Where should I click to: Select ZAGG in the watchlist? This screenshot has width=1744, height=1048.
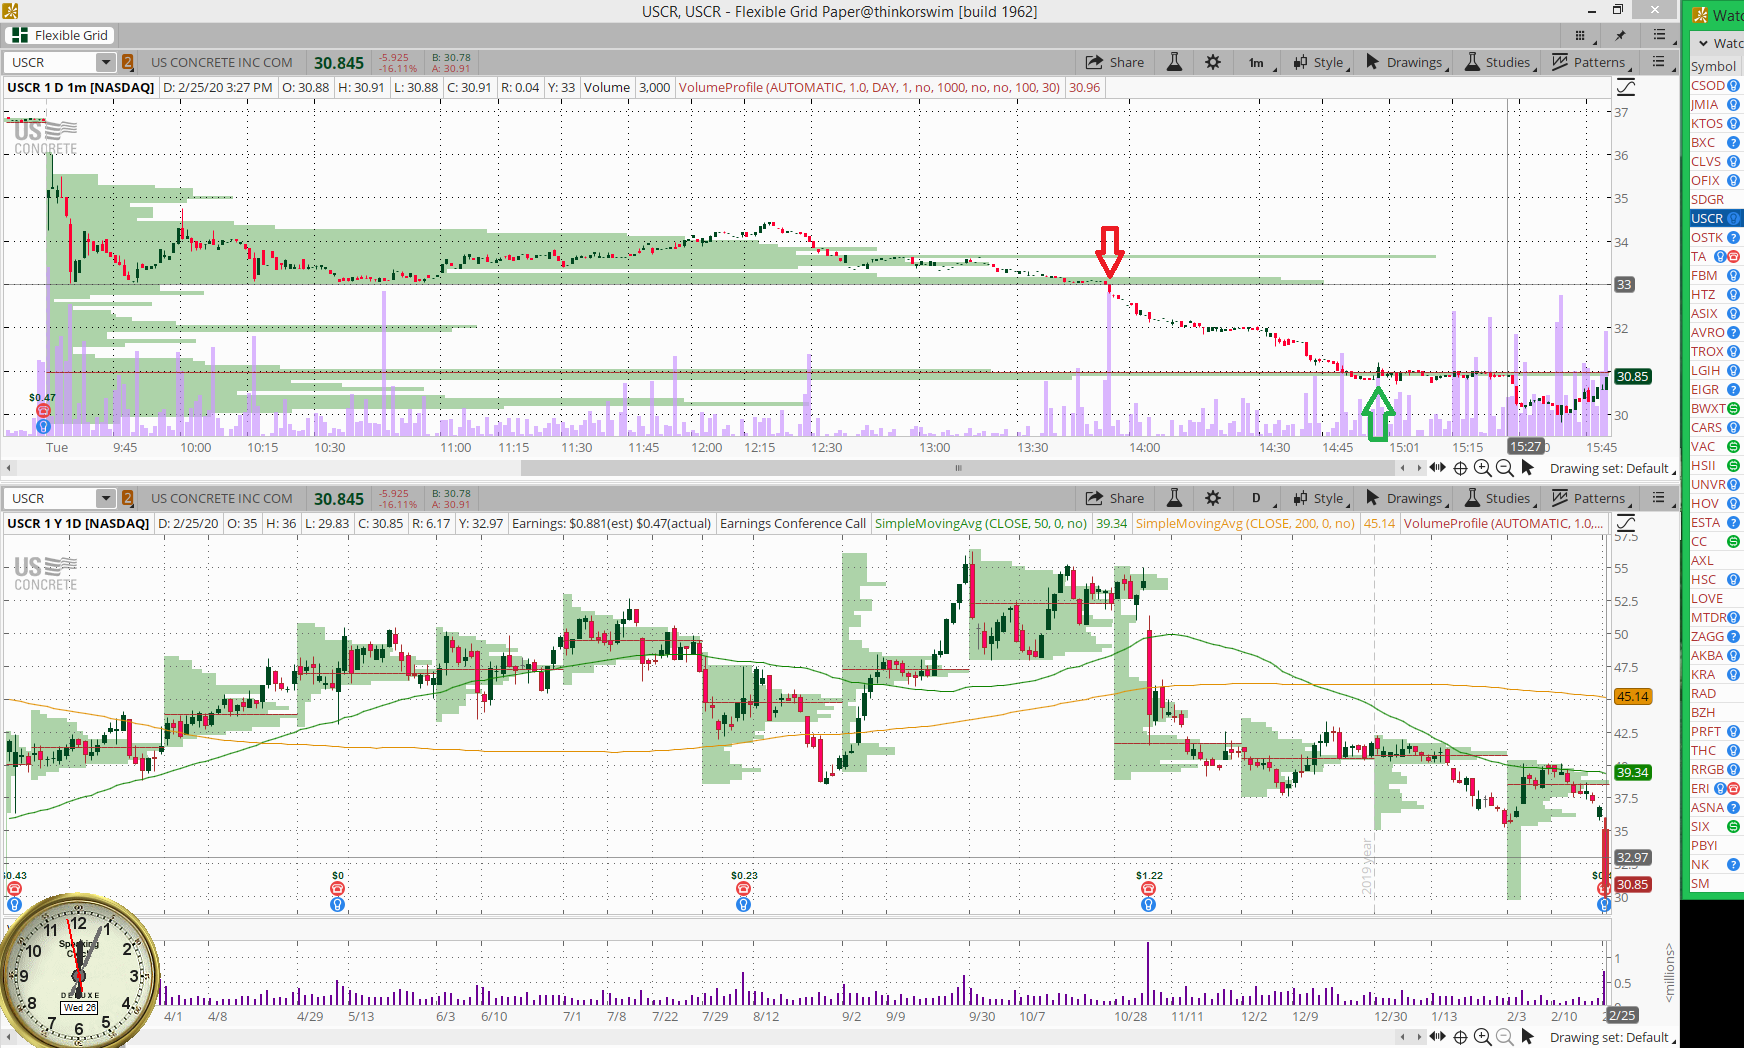pos(1708,637)
